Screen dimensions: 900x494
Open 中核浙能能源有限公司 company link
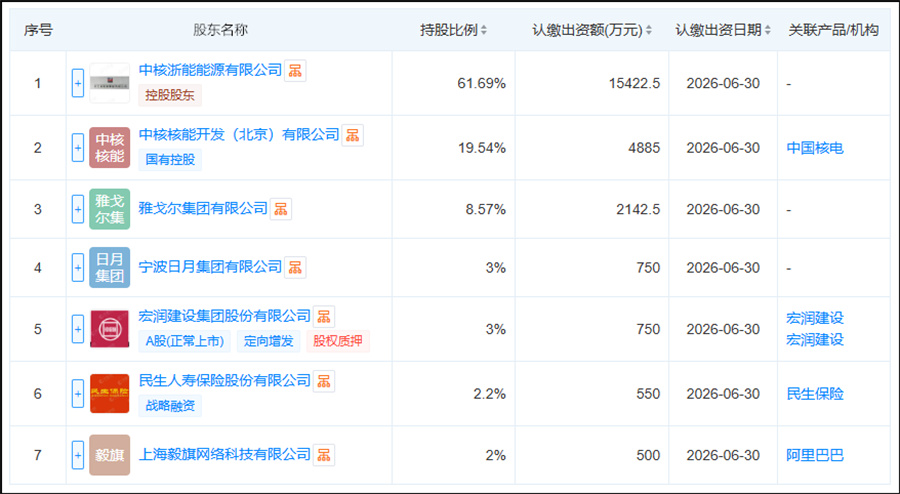pyautogui.click(x=210, y=70)
